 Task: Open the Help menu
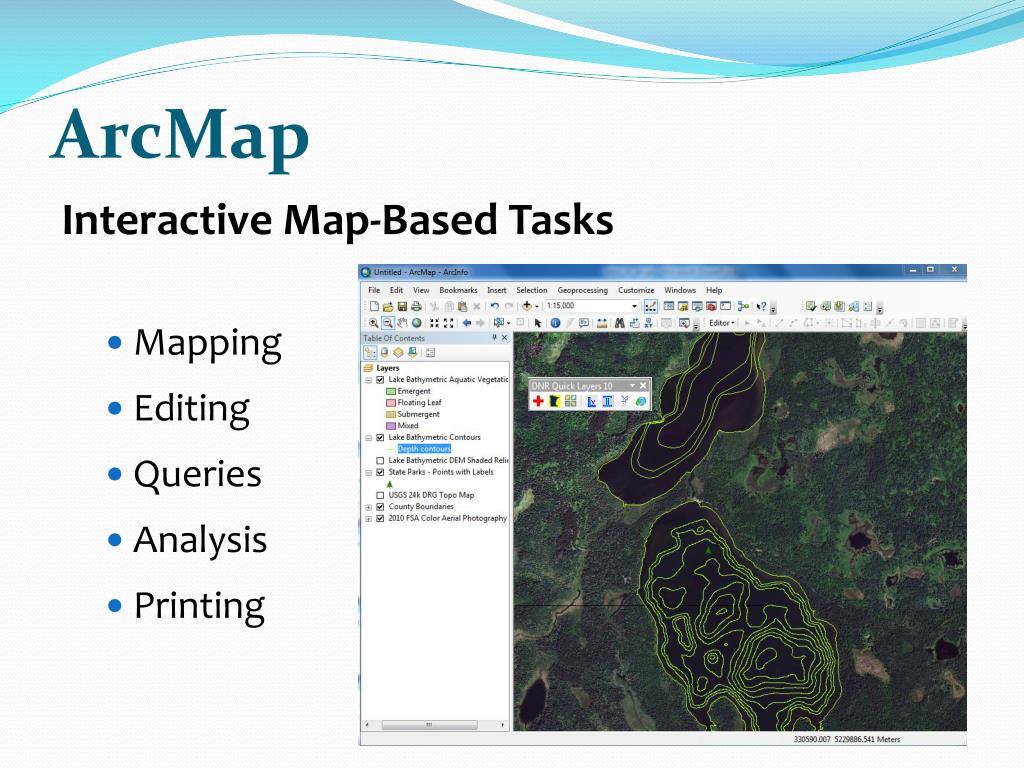tap(714, 290)
